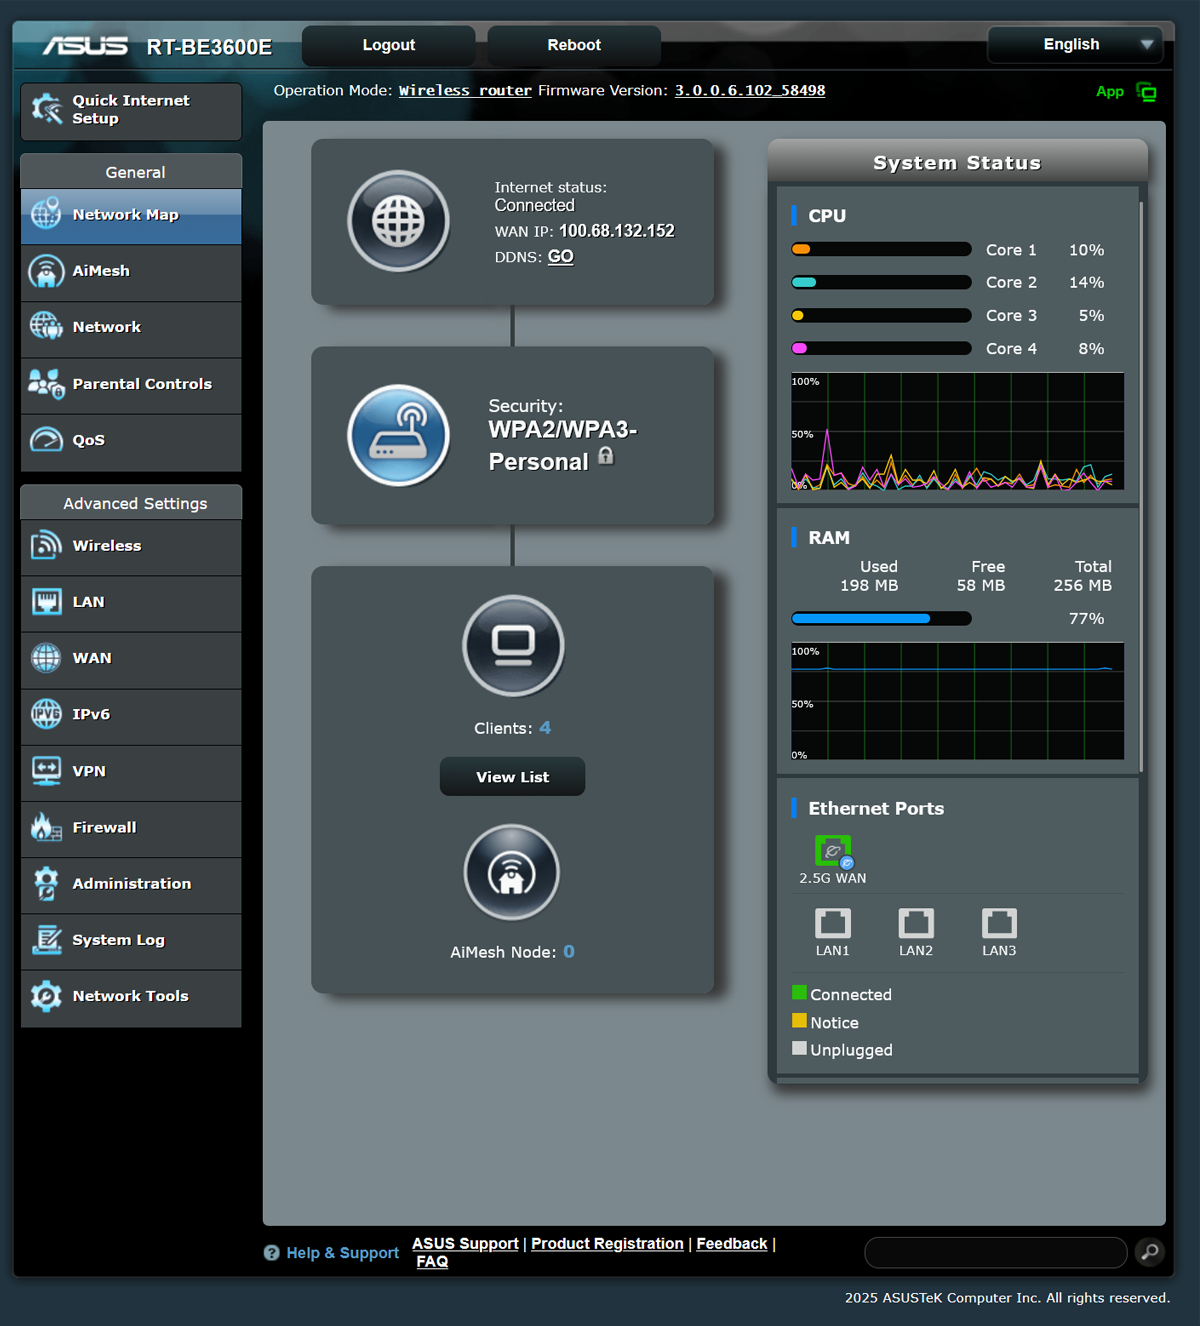1200x1326 pixels.
Task: Open the Wireless settings menu item
Action: [131, 547]
